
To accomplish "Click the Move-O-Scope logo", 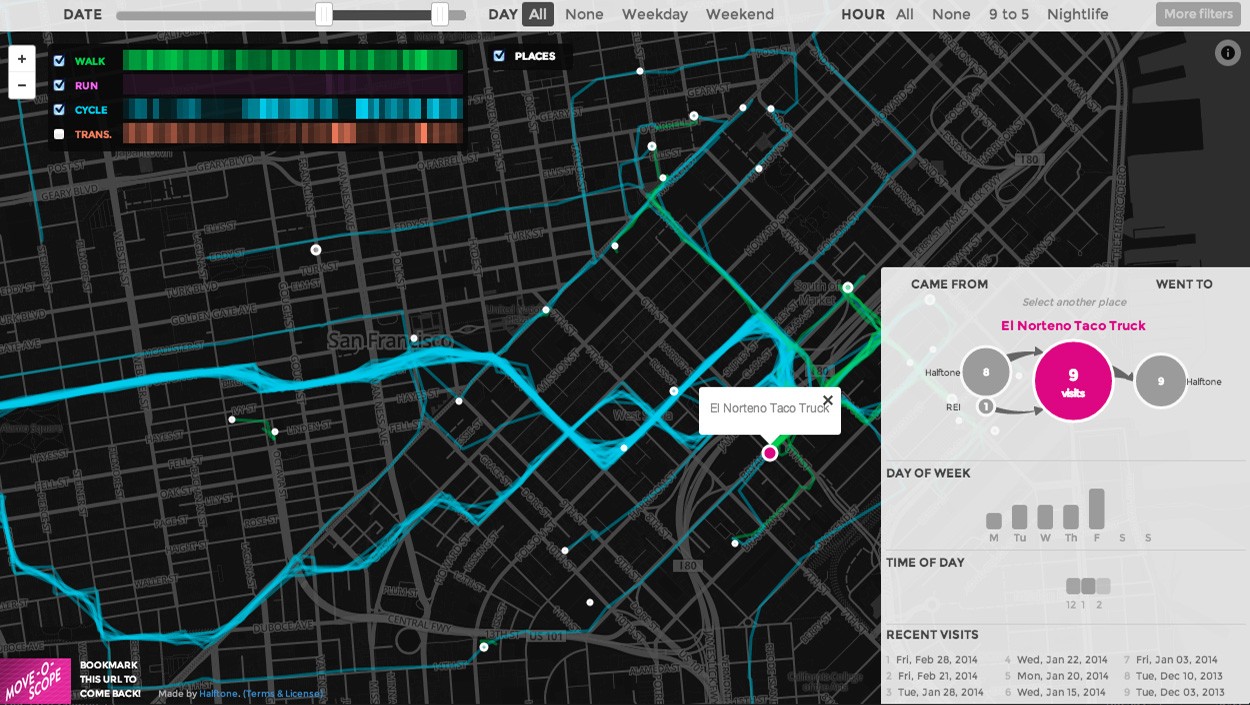I will 35,681.
